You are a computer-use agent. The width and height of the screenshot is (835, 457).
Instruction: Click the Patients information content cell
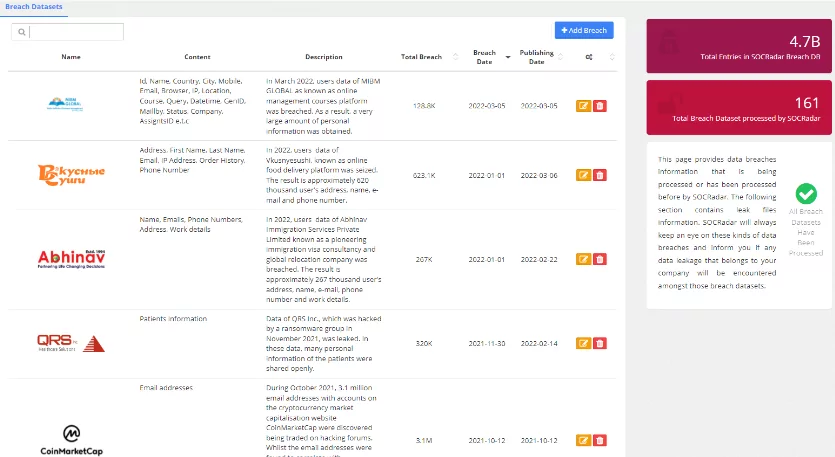point(173,319)
